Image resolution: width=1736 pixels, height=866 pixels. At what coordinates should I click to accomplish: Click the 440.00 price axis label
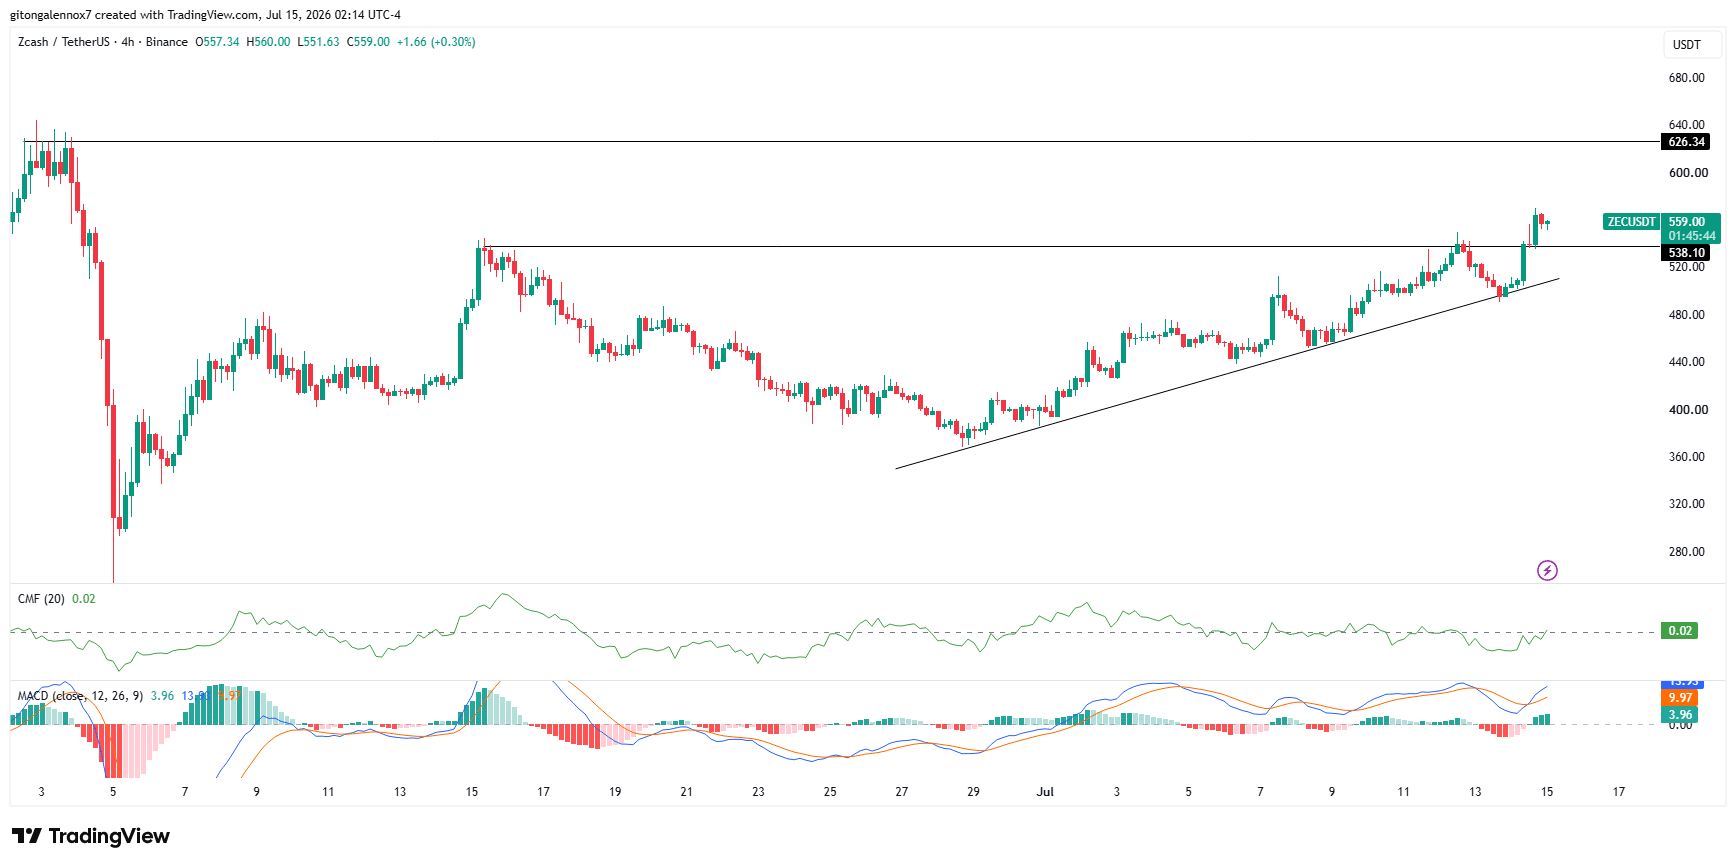point(1687,362)
